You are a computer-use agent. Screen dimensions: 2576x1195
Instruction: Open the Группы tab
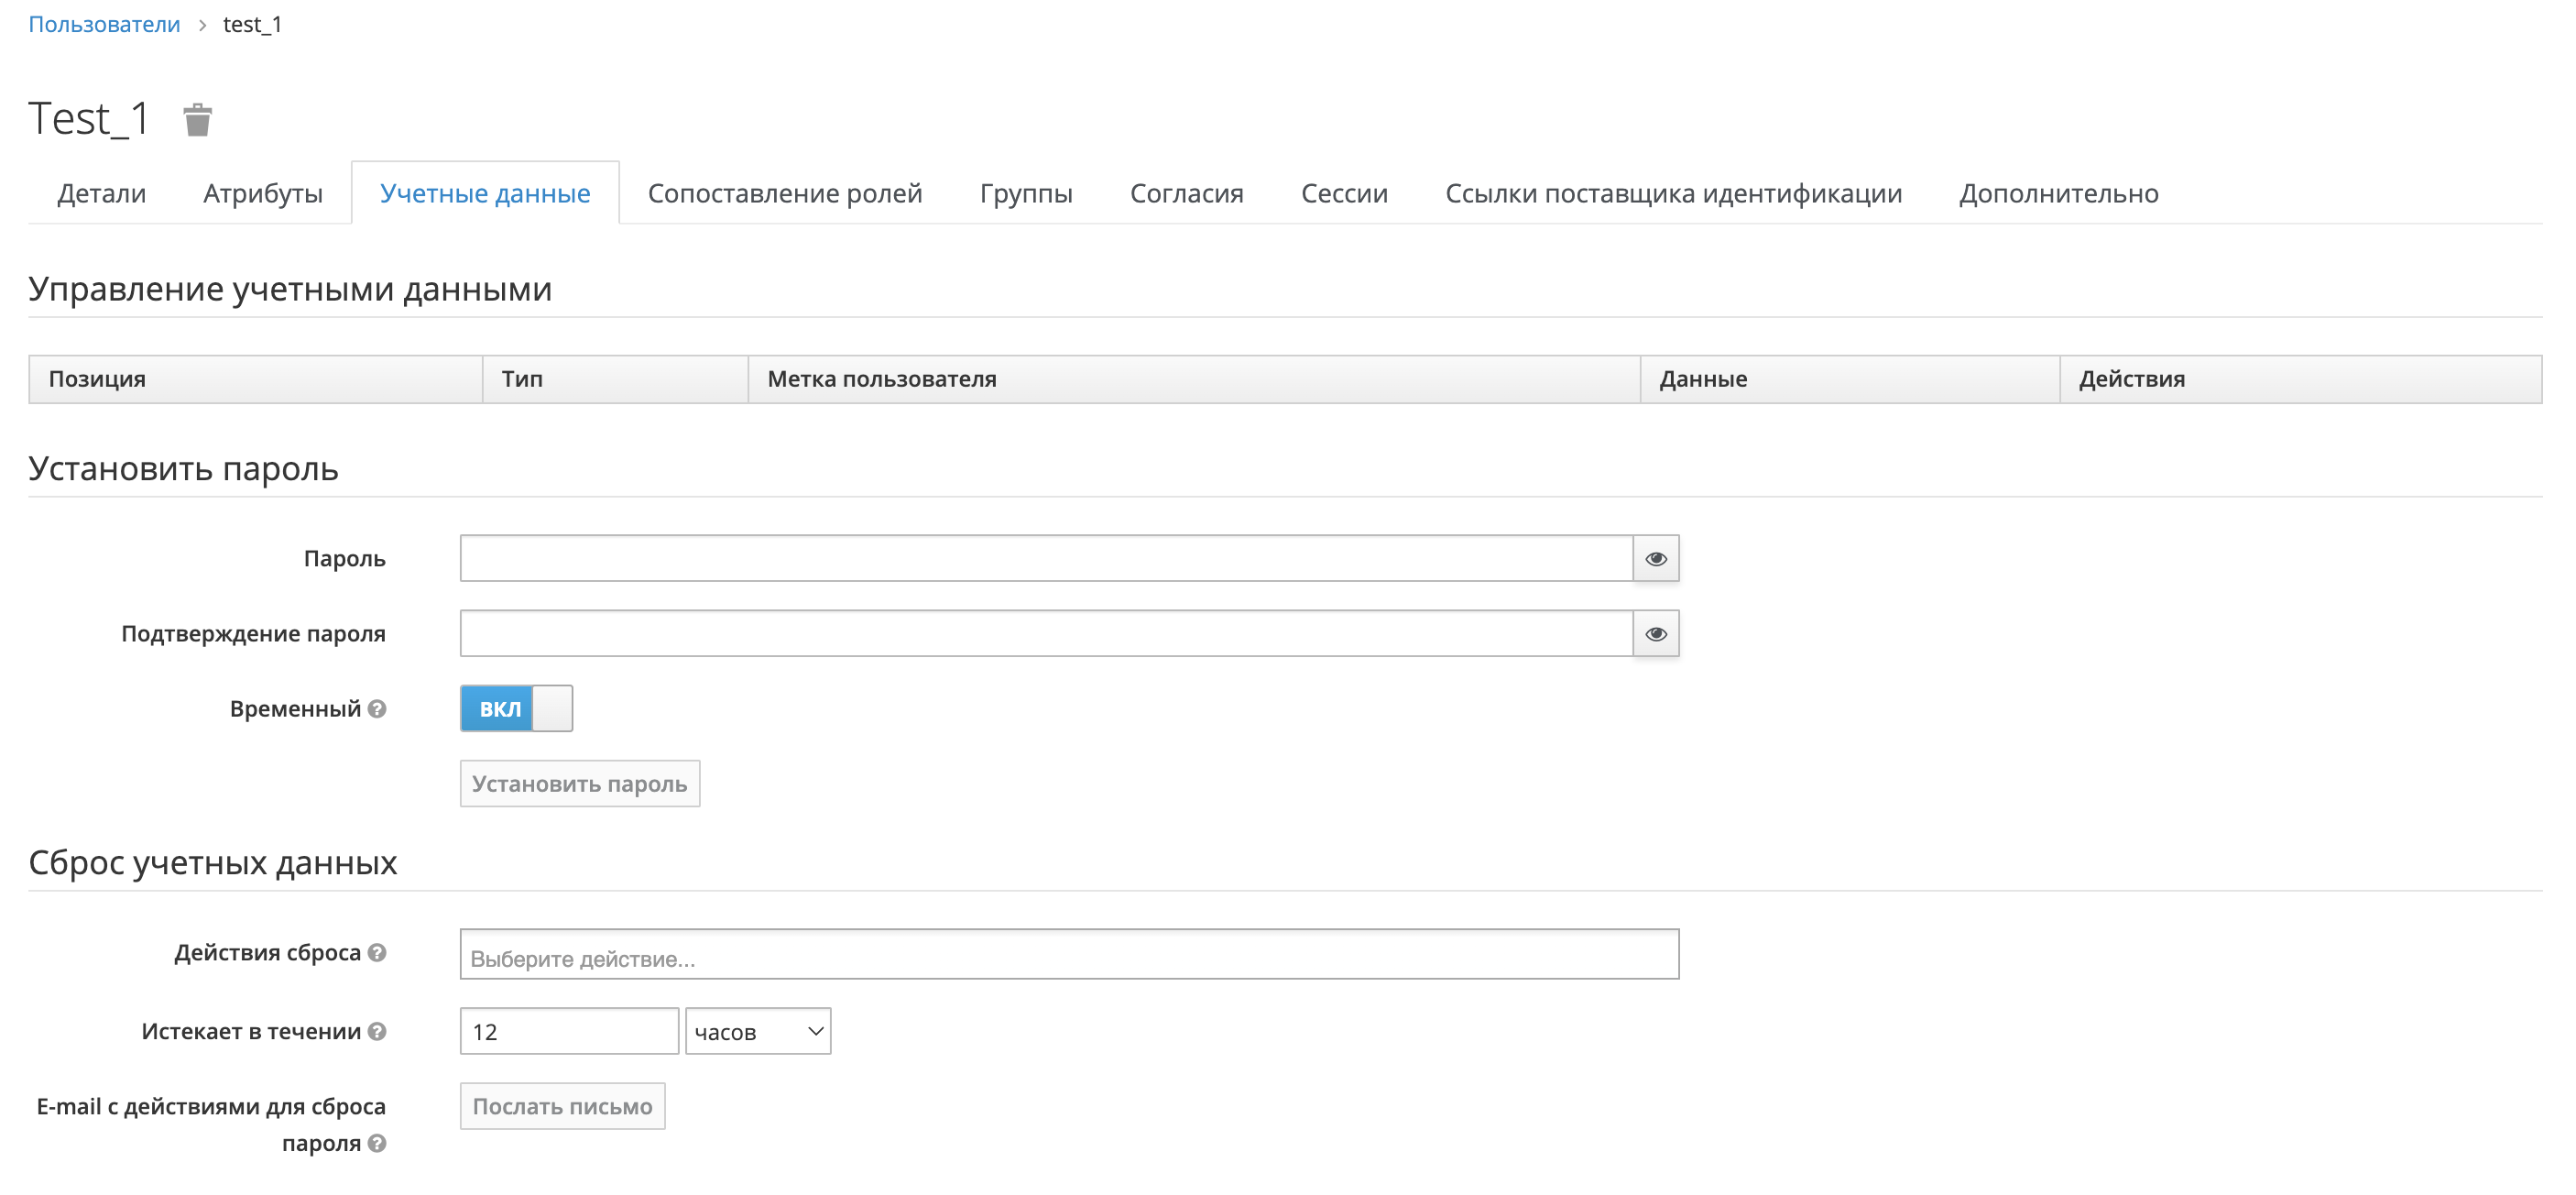pos(1025,194)
